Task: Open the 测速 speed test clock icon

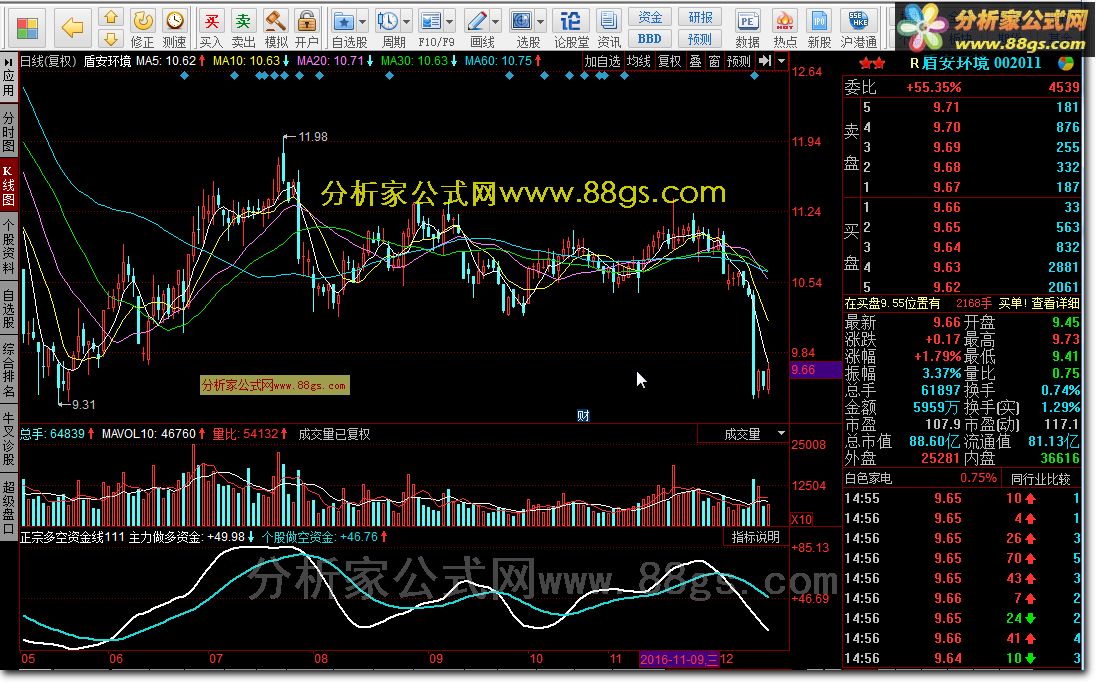Action: click(174, 20)
